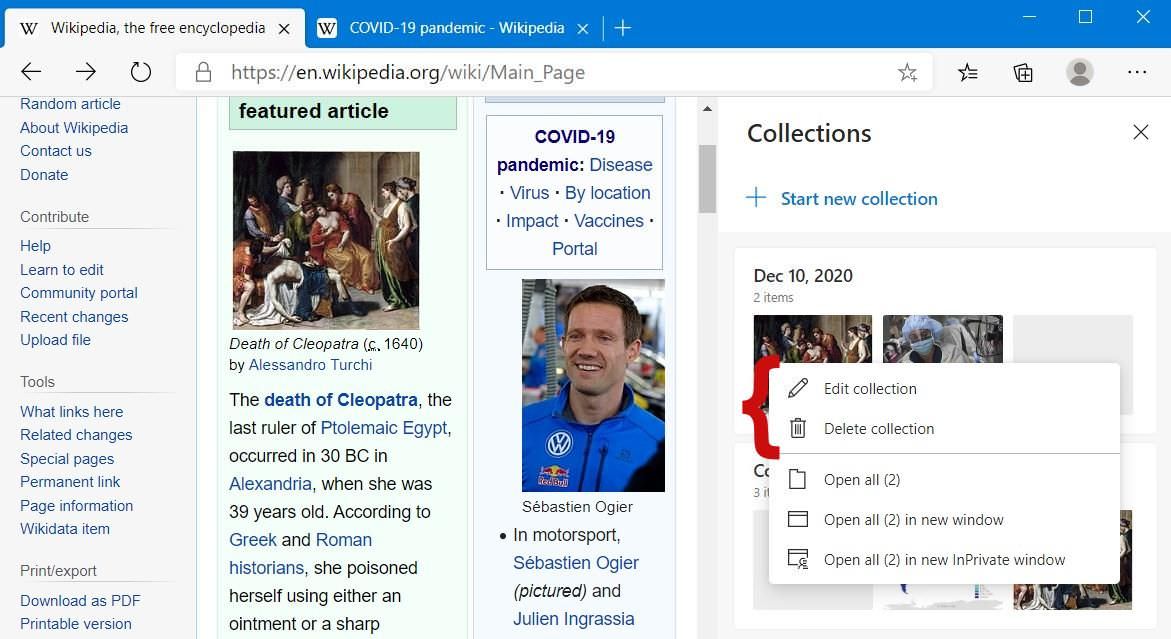Open the Settings and more ellipsis menu
This screenshot has height=639, width=1171.
click(x=1137, y=72)
